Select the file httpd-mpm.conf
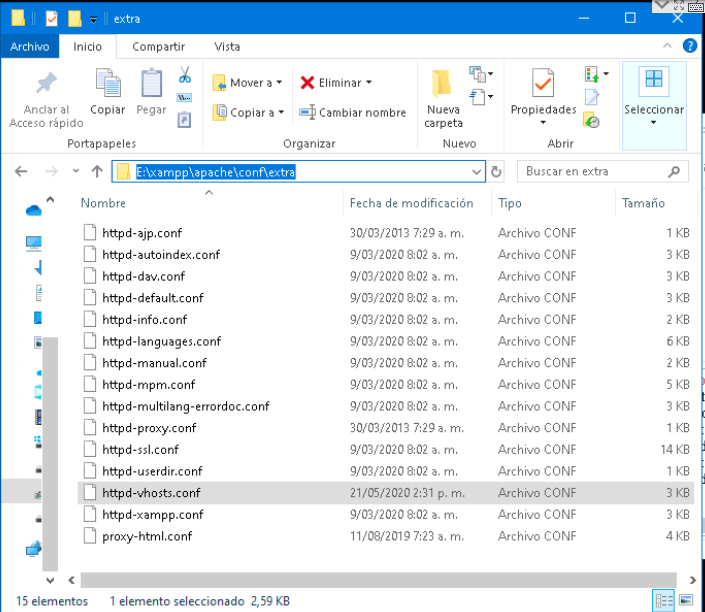 (149, 384)
